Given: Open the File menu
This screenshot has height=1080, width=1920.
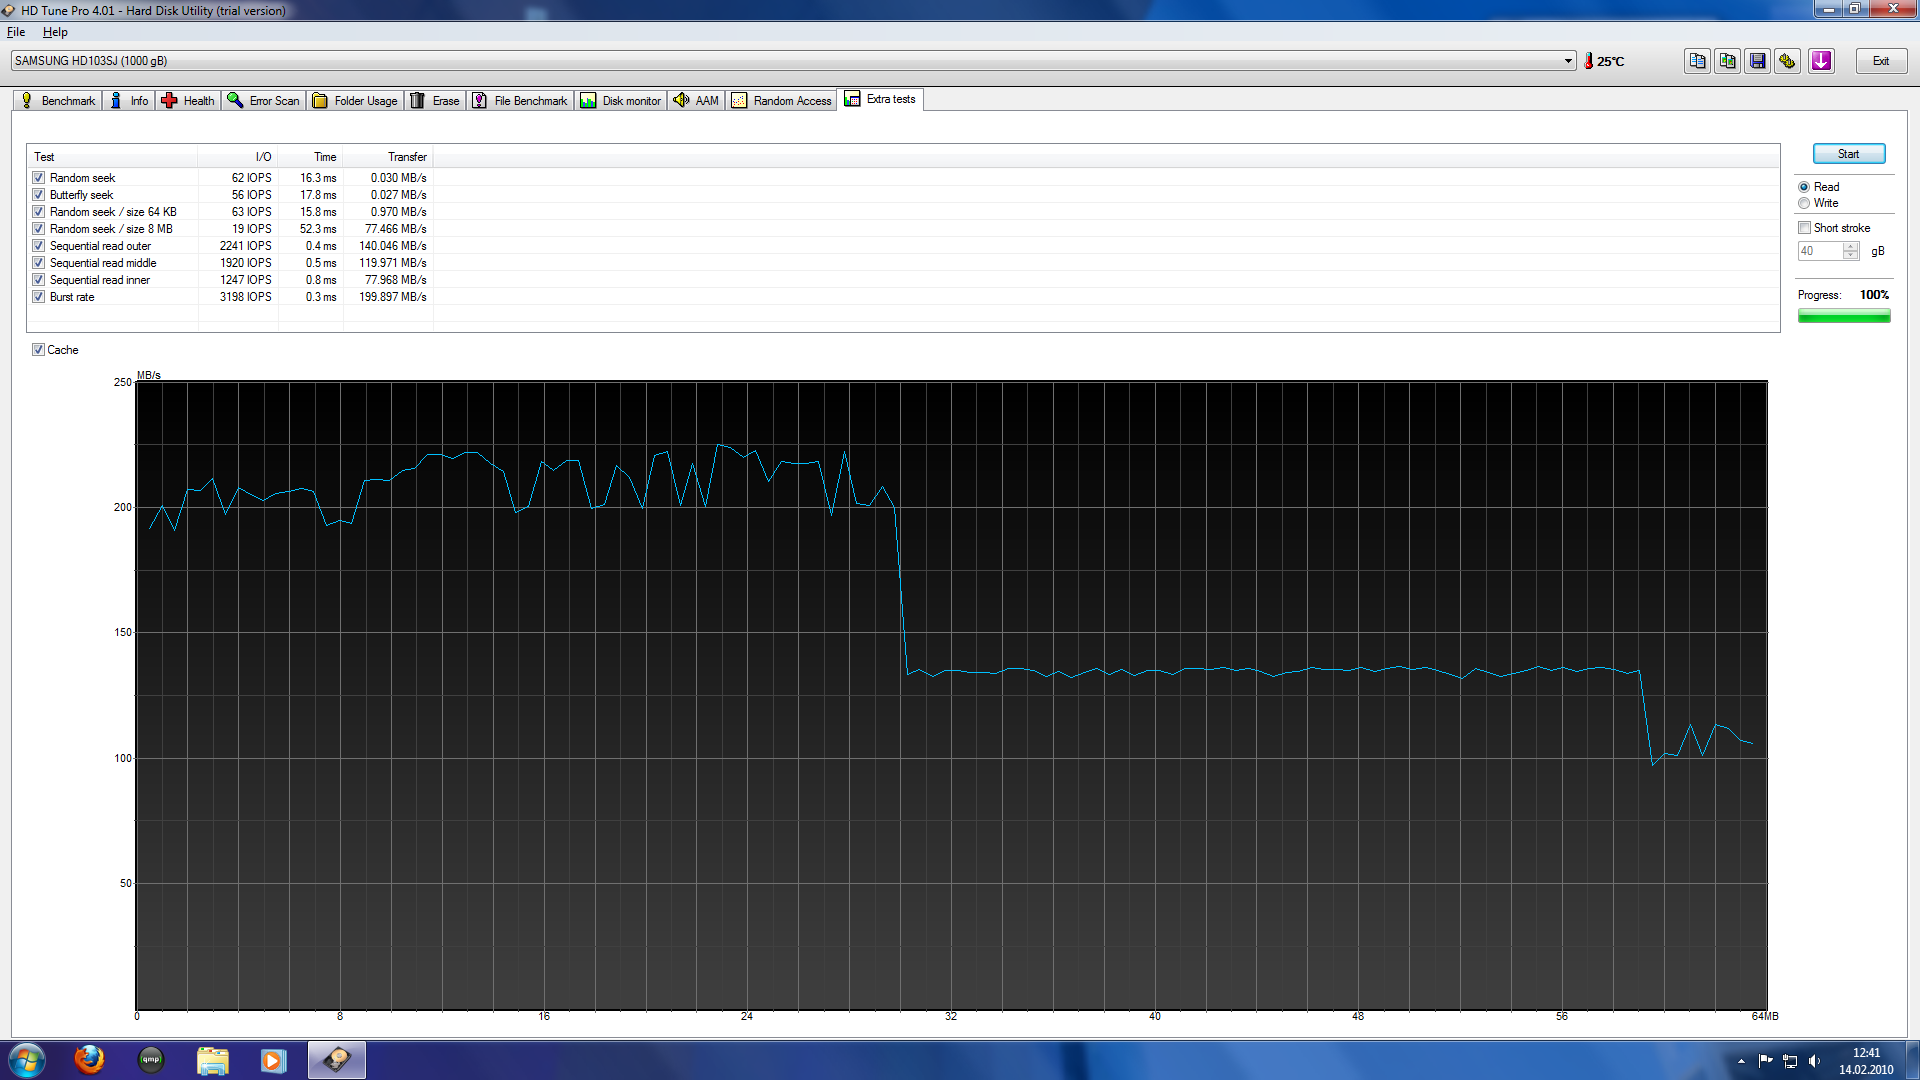Looking at the screenshot, I should [16, 32].
